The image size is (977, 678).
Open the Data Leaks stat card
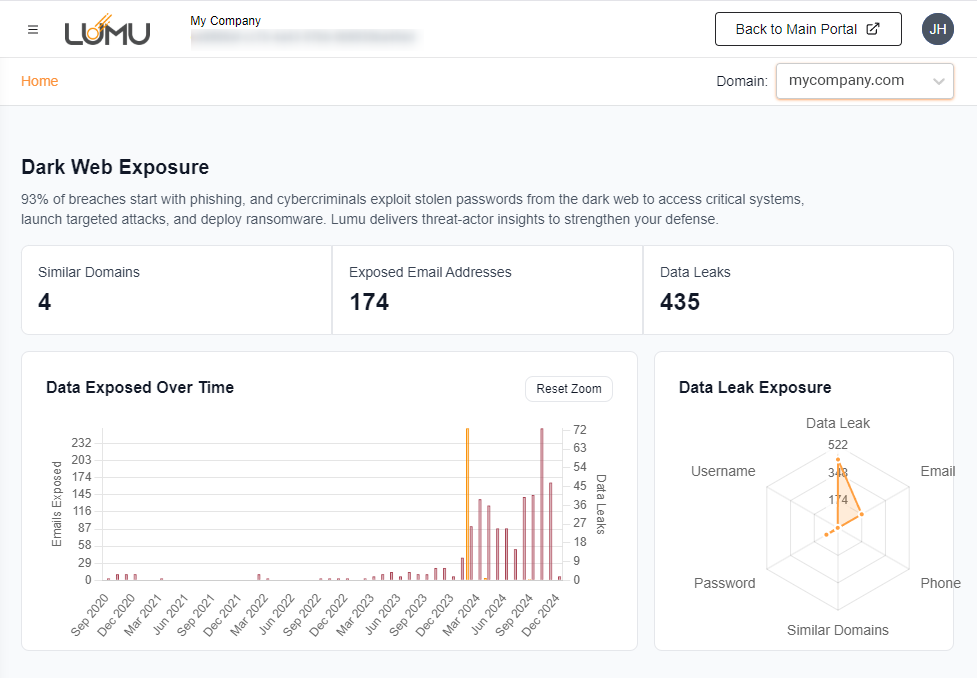point(797,290)
